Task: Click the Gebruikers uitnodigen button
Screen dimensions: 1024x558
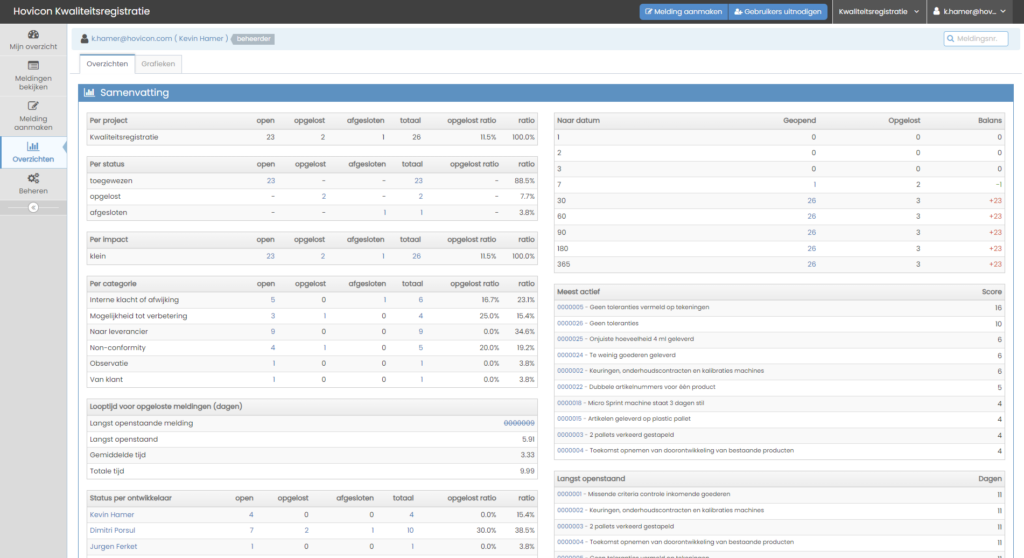Action: tap(776, 12)
